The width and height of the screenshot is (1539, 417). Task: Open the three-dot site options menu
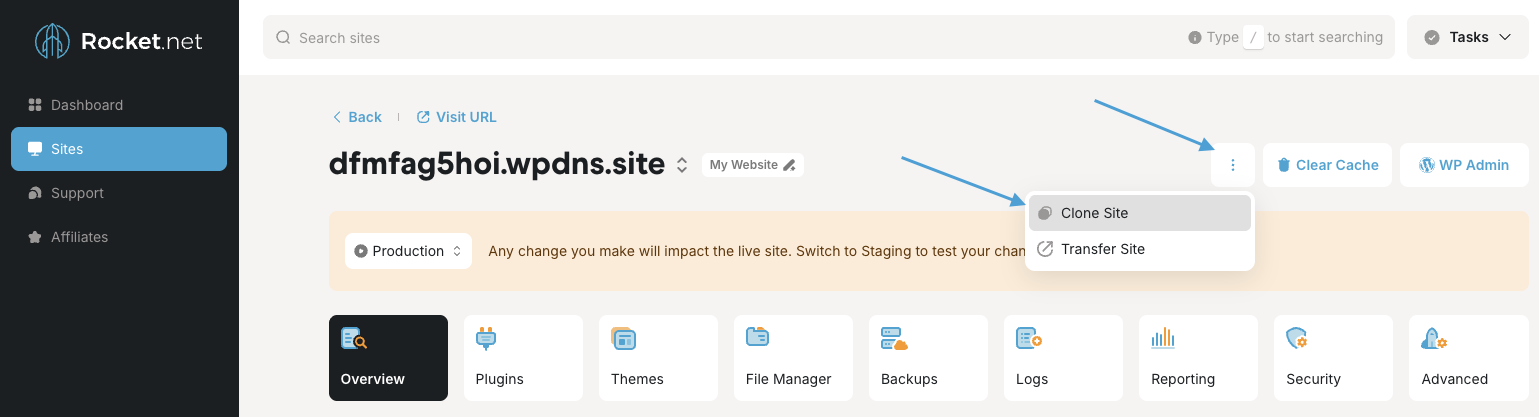(x=1232, y=165)
